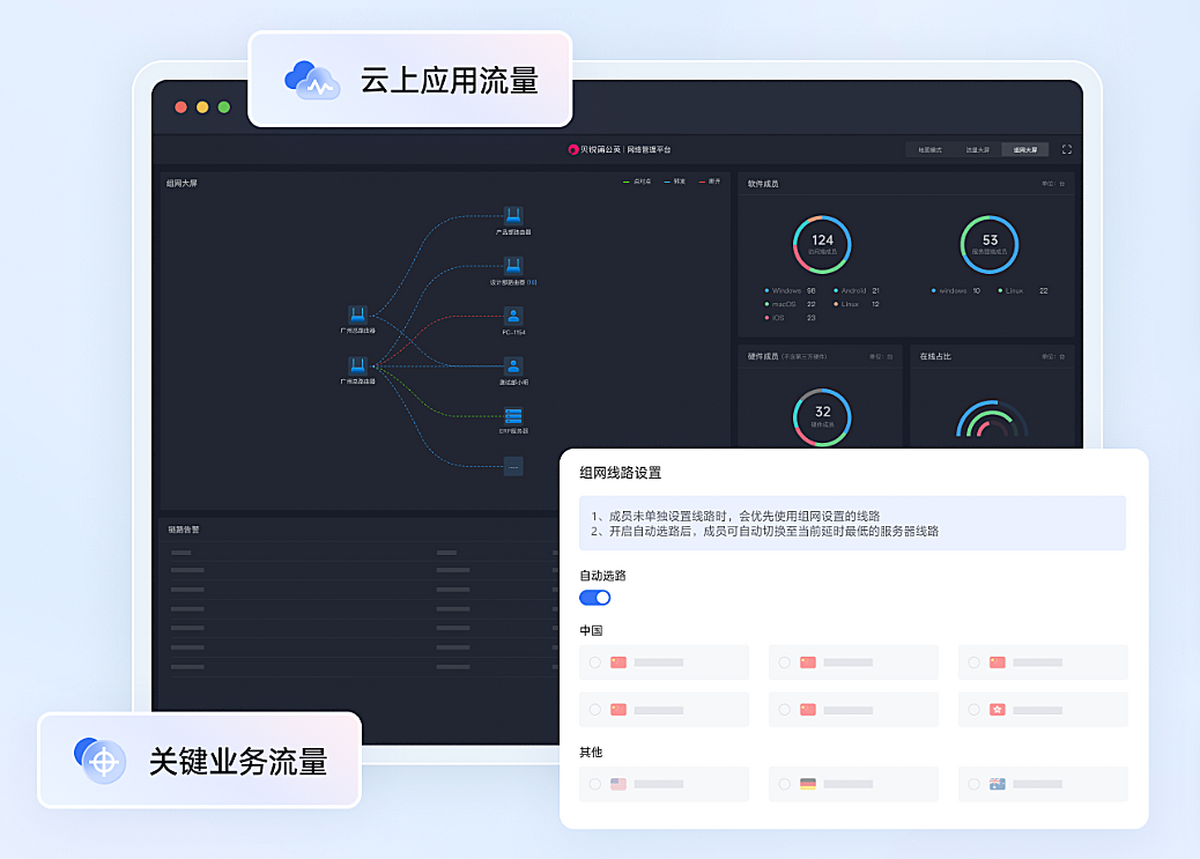Open the first tab left of 流量大屏

930,150
